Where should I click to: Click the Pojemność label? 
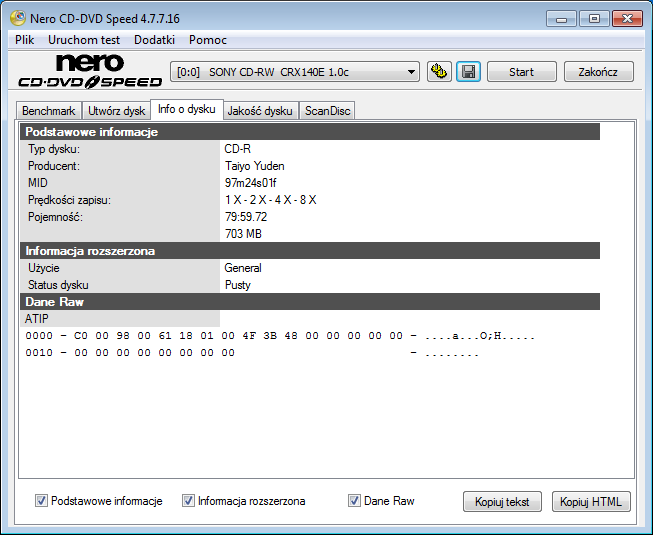55,217
